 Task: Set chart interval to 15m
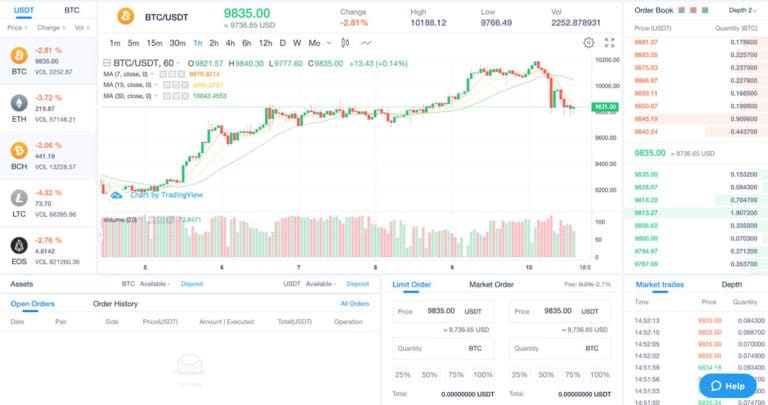tap(154, 43)
